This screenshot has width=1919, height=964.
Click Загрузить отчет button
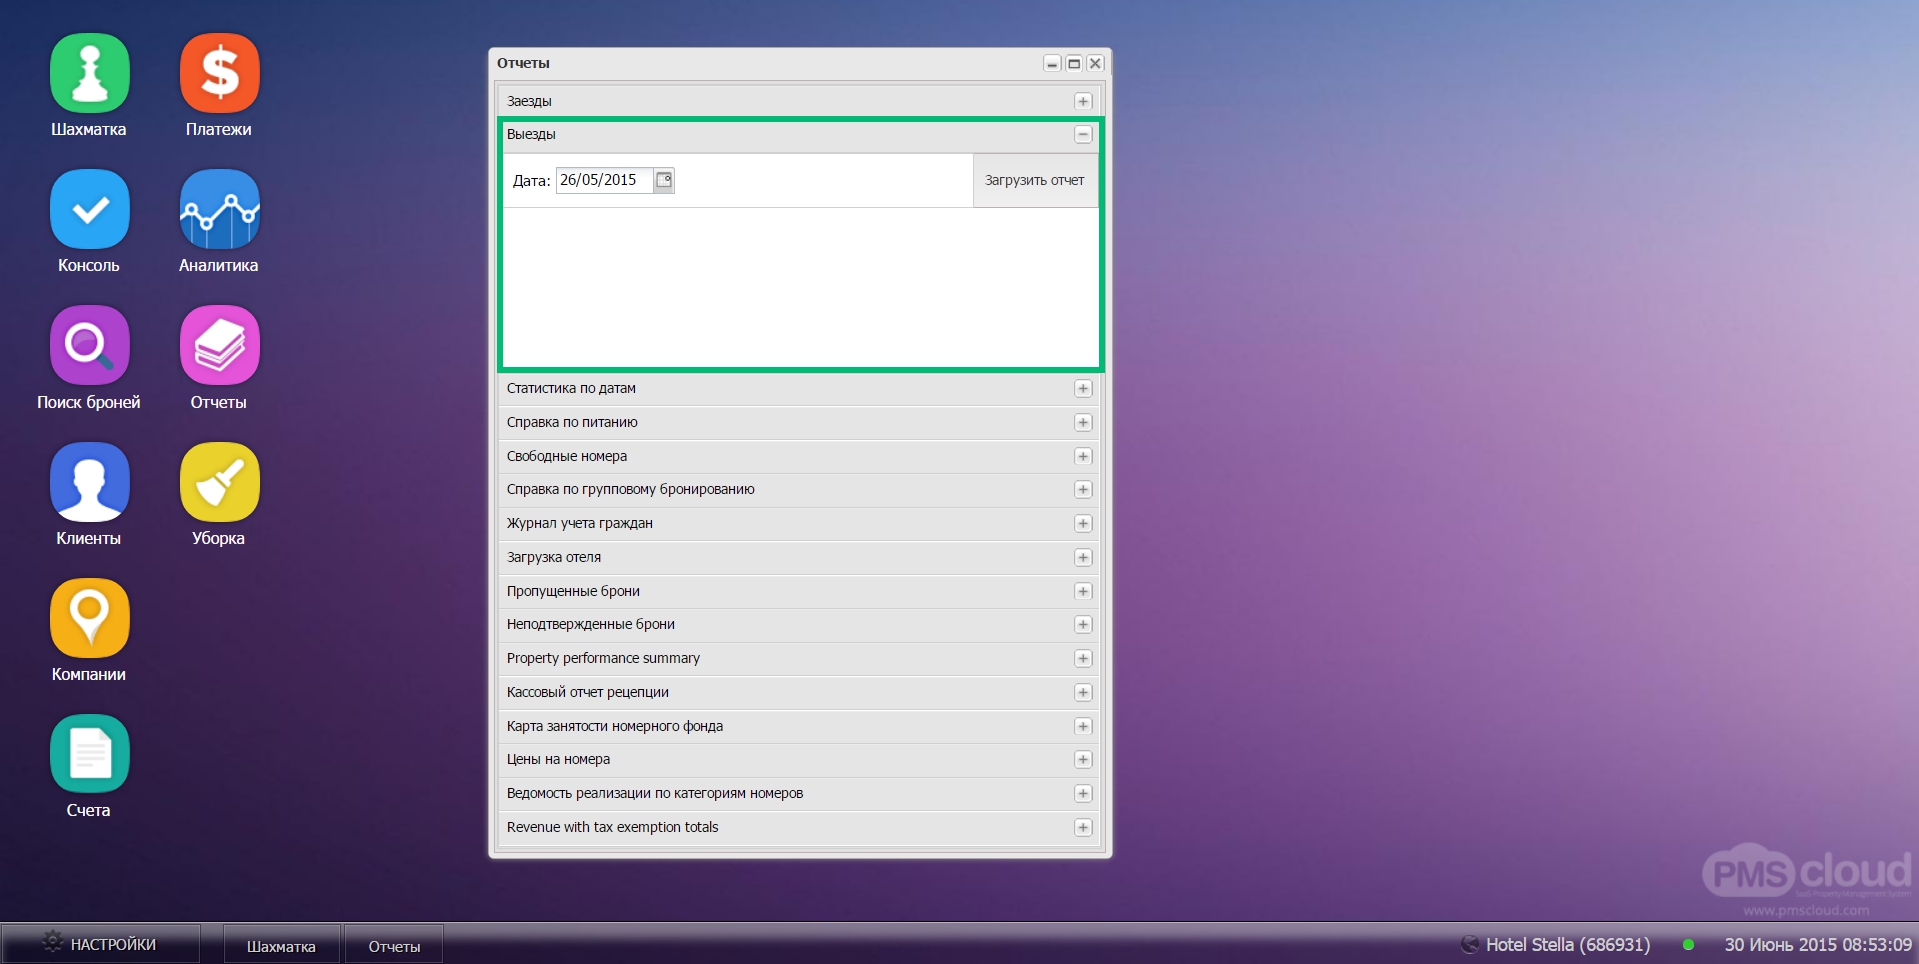pyautogui.click(x=1035, y=180)
